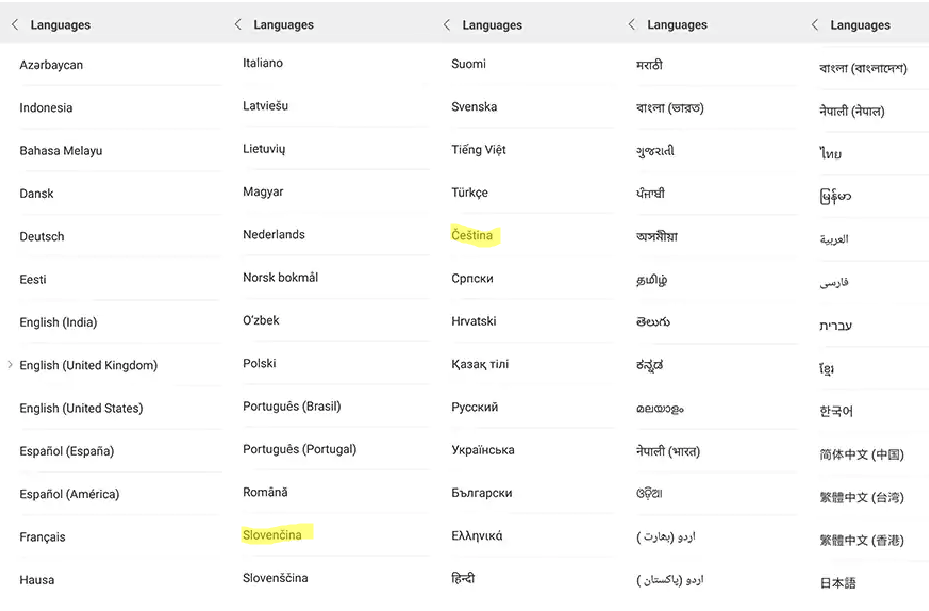Pick Español (España) option
The width and height of the screenshot is (929, 611).
67,451
